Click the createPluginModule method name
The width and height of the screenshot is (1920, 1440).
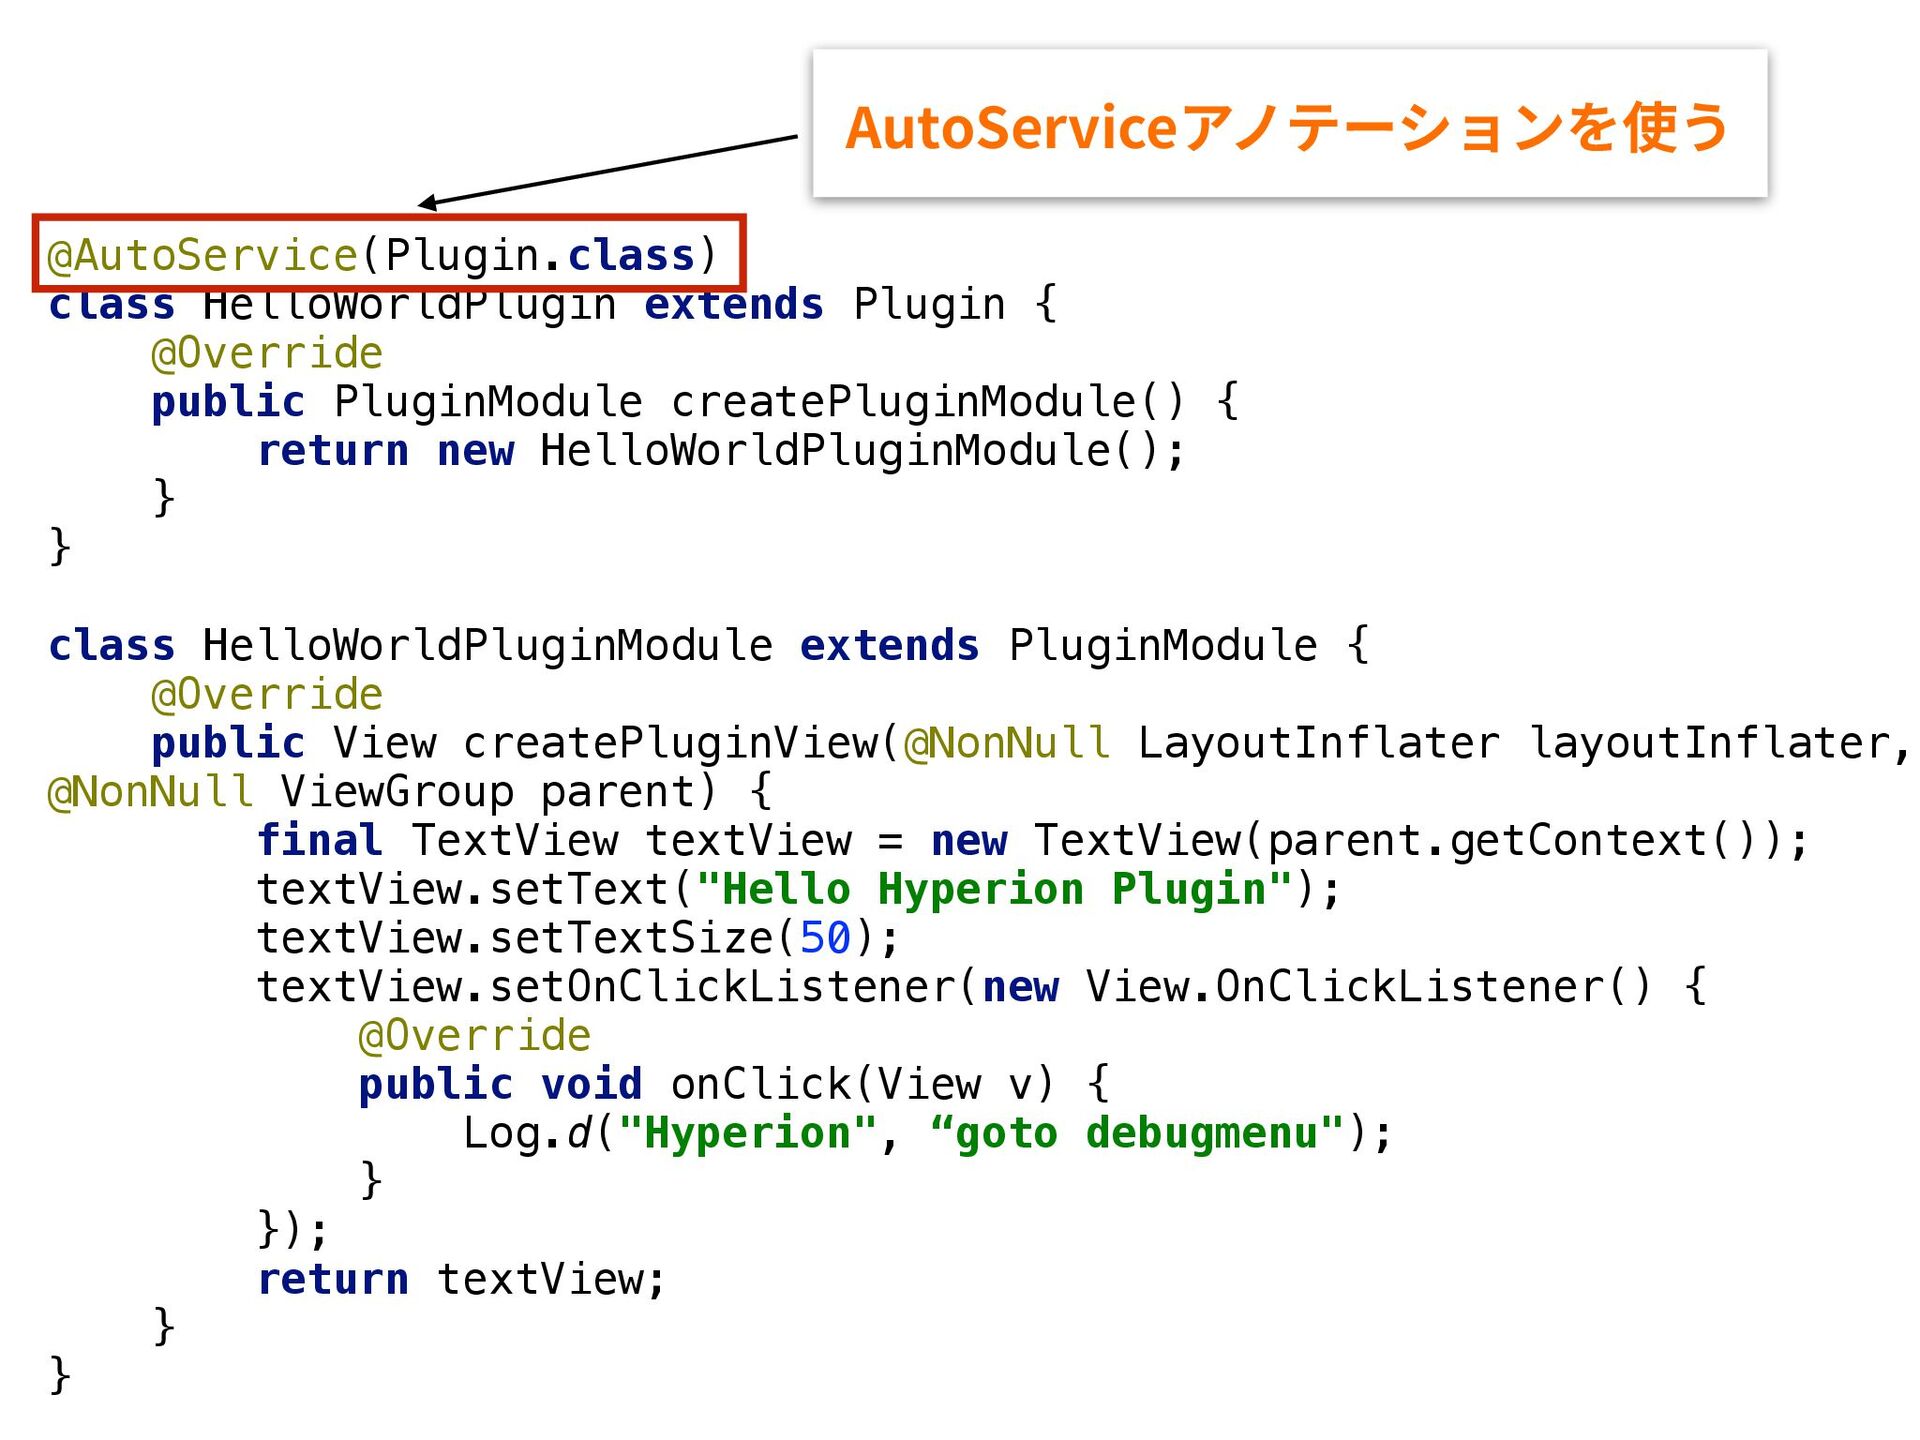click(x=903, y=402)
